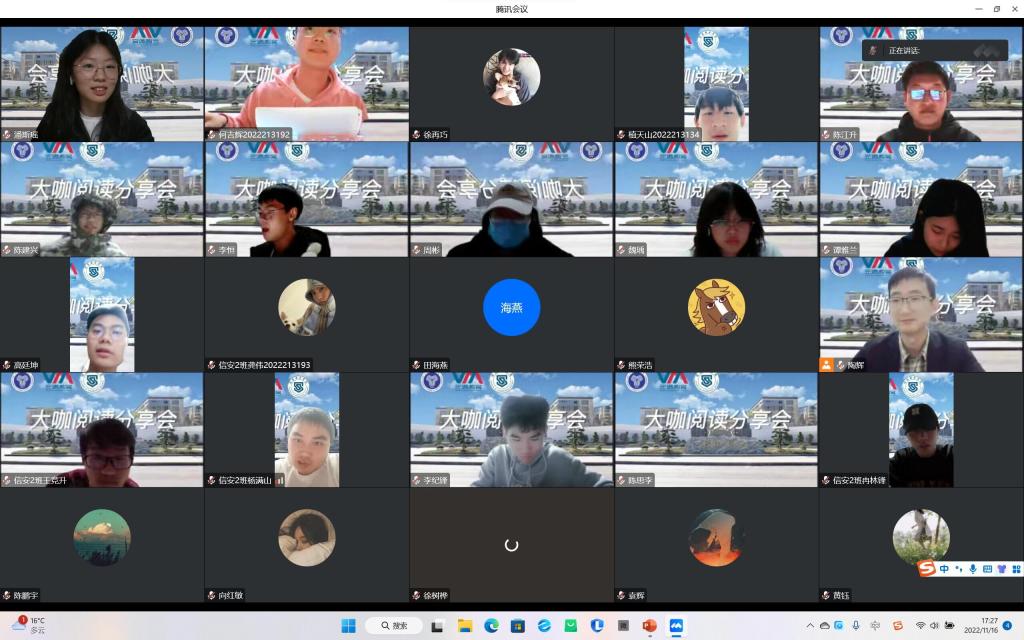Open Tencent Meeting in taskbar
The height and width of the screenshot is (640, 1024).
[x=676, y=626]
